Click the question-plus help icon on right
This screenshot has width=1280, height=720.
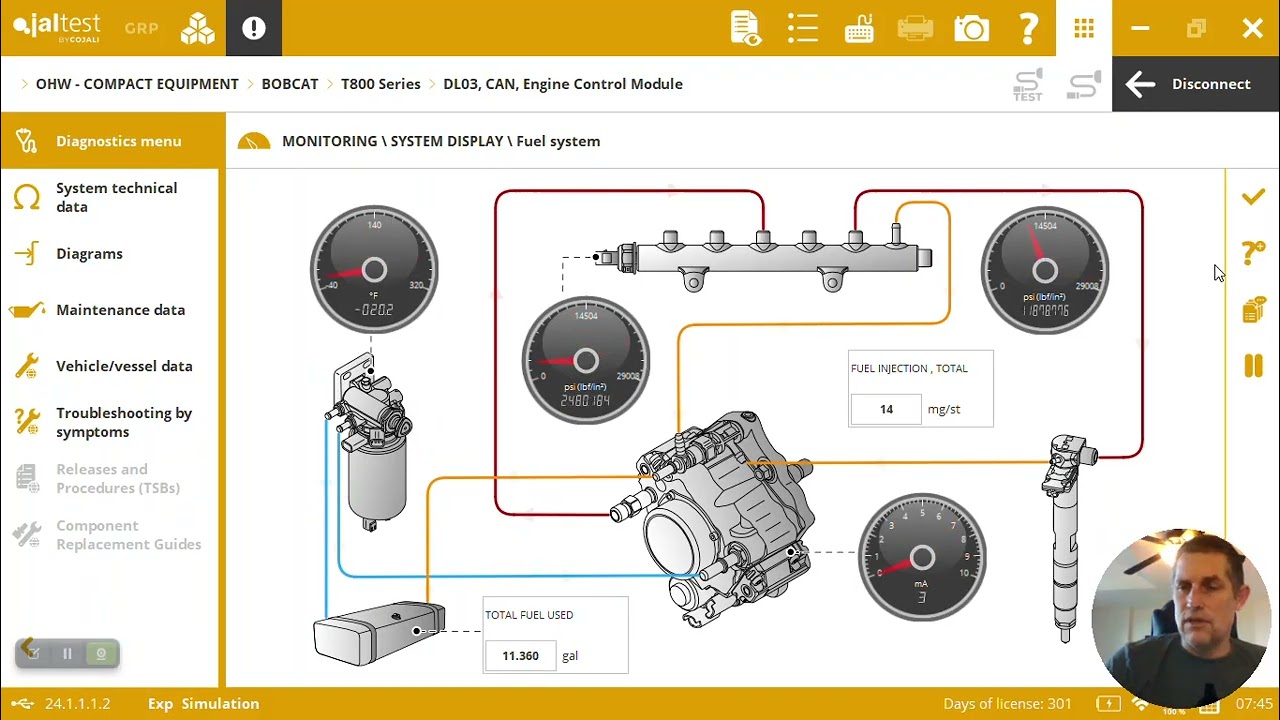[x=1253, y=253]
